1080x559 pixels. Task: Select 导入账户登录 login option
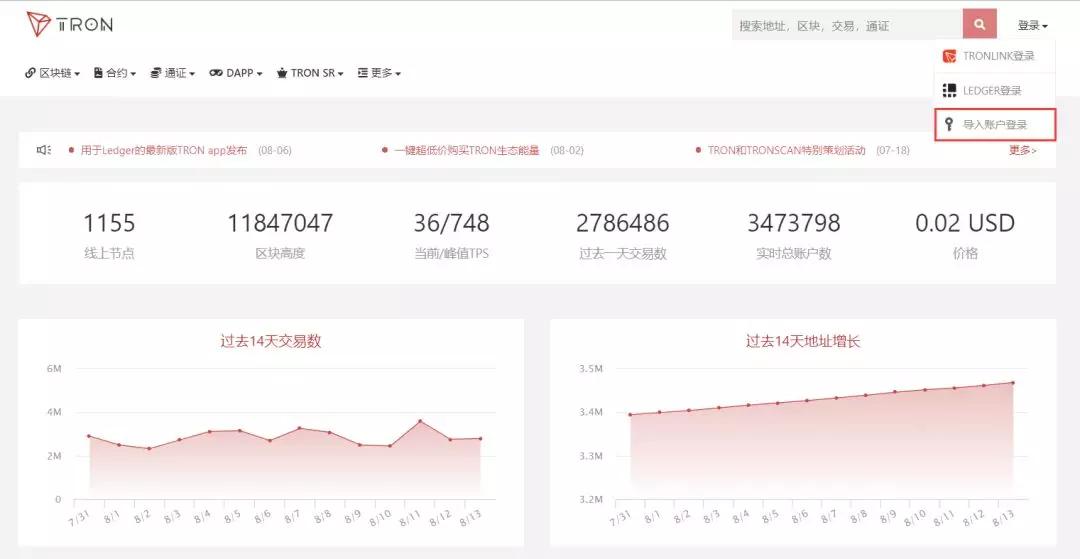click(995, 125)
